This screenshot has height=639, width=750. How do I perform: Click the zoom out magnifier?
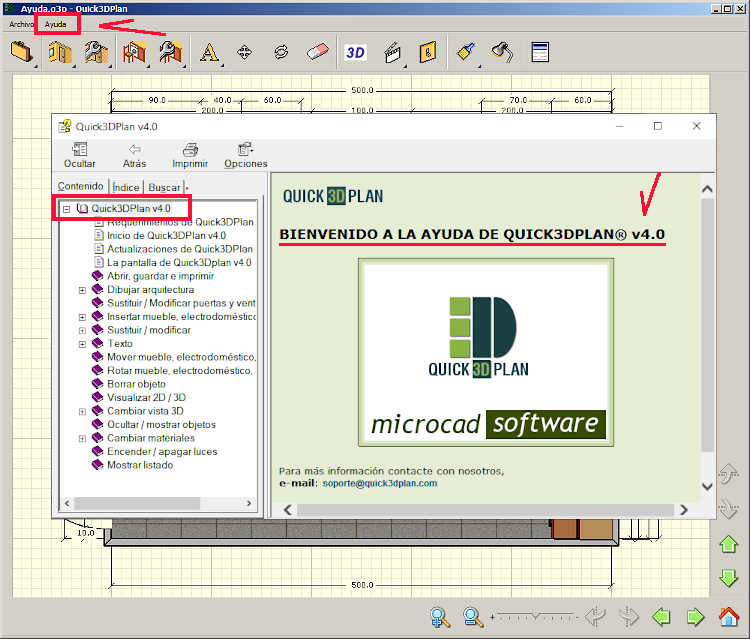[x=473, y=617]
